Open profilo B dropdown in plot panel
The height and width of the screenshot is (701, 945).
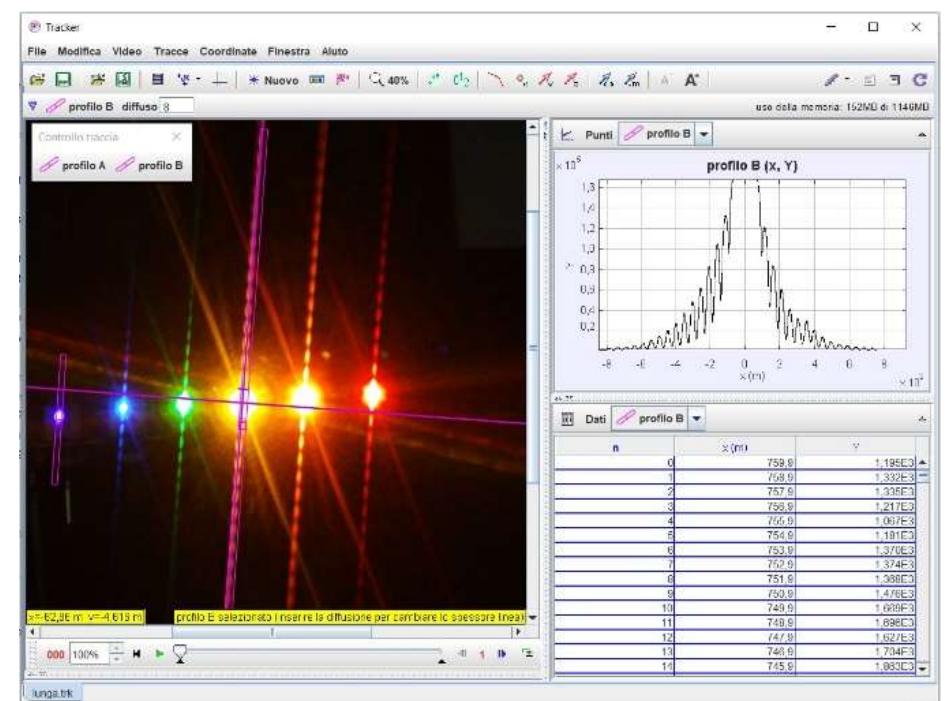coord(703,134)
